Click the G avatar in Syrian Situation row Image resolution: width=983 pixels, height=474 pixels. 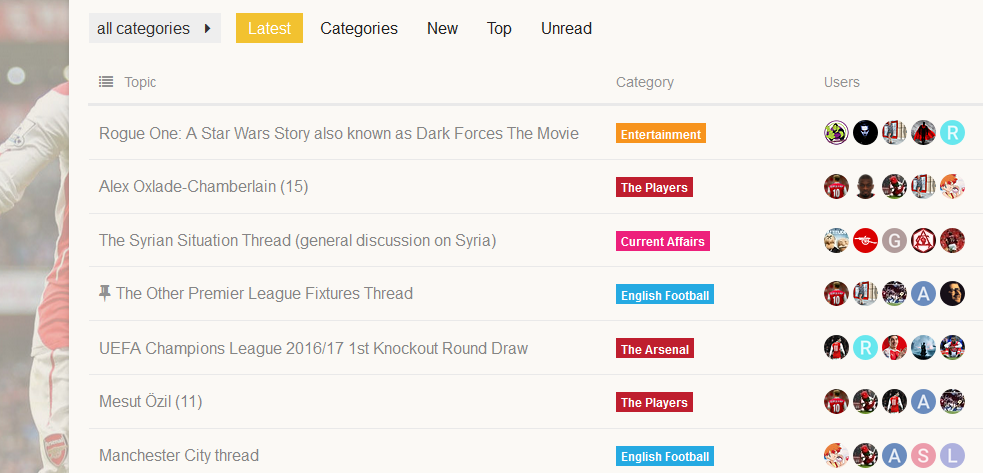click(x=894, y=240)
